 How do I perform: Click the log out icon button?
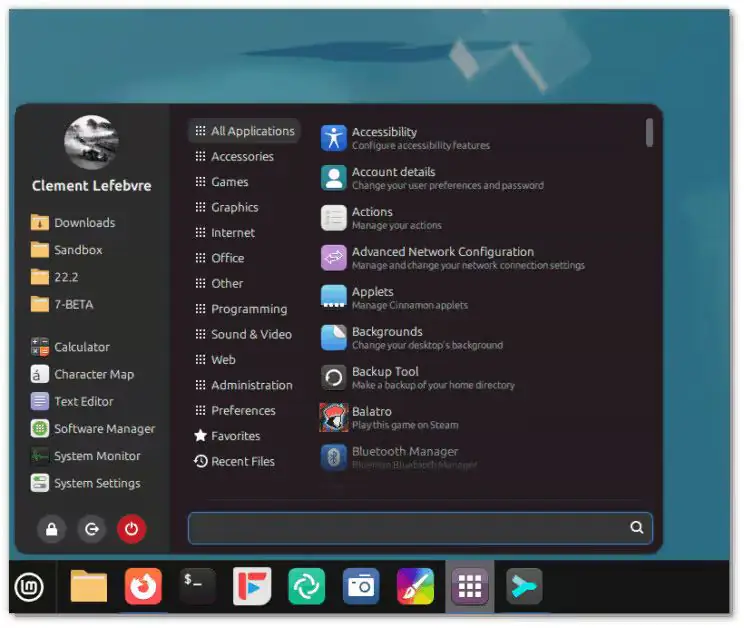91,529
